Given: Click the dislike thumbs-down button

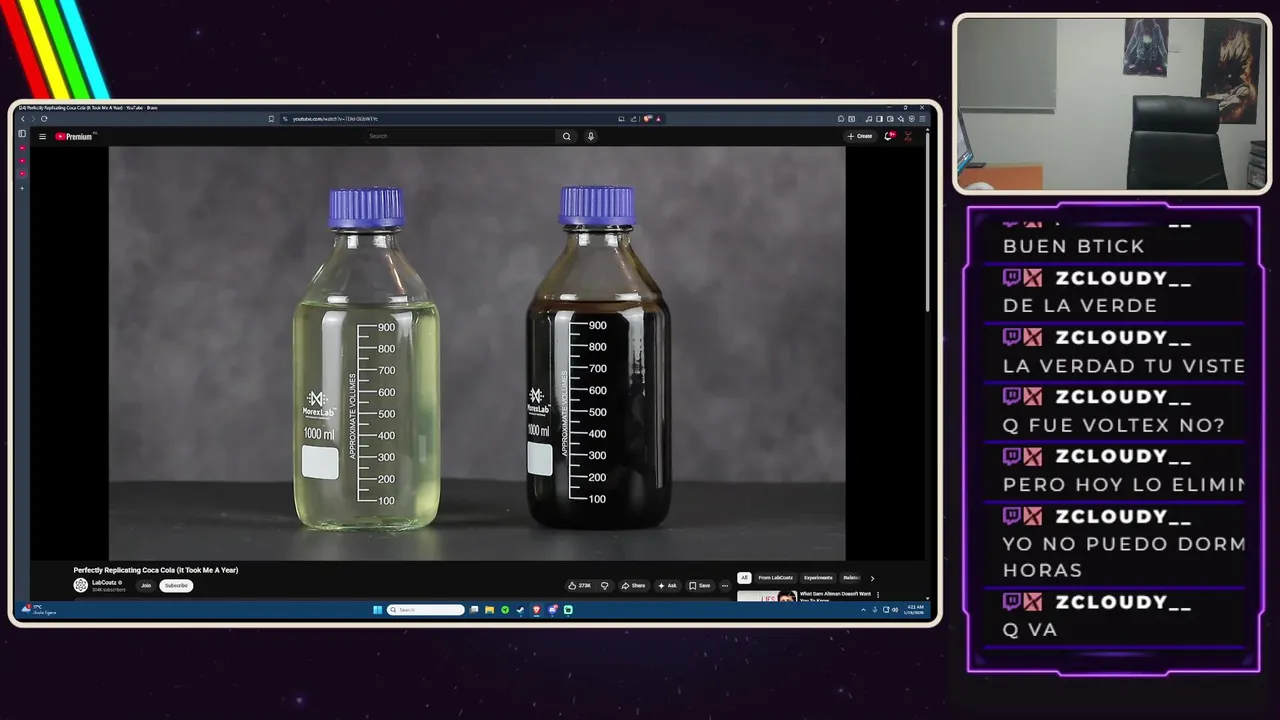Looking at the screenshot, I should point(604,585).
